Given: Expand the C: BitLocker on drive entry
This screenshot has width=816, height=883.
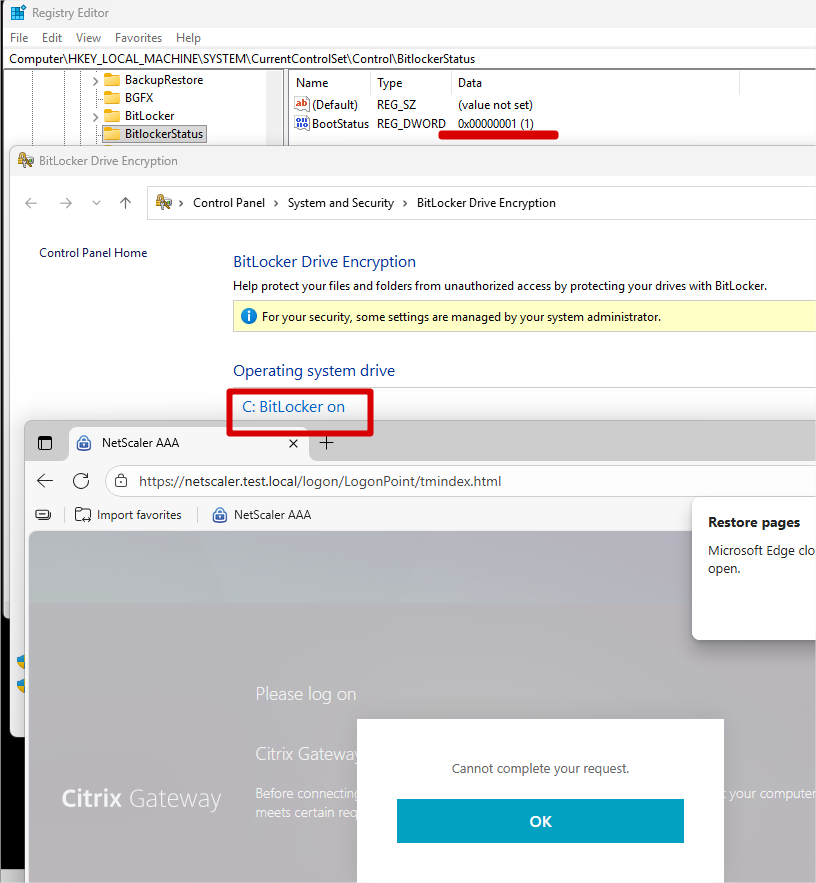Looking at the screenshot, I should pos(293,407).
